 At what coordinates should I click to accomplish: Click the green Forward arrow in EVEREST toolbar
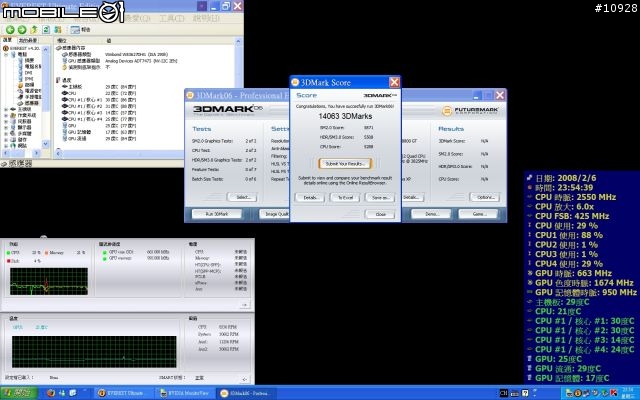coord(22,29)
